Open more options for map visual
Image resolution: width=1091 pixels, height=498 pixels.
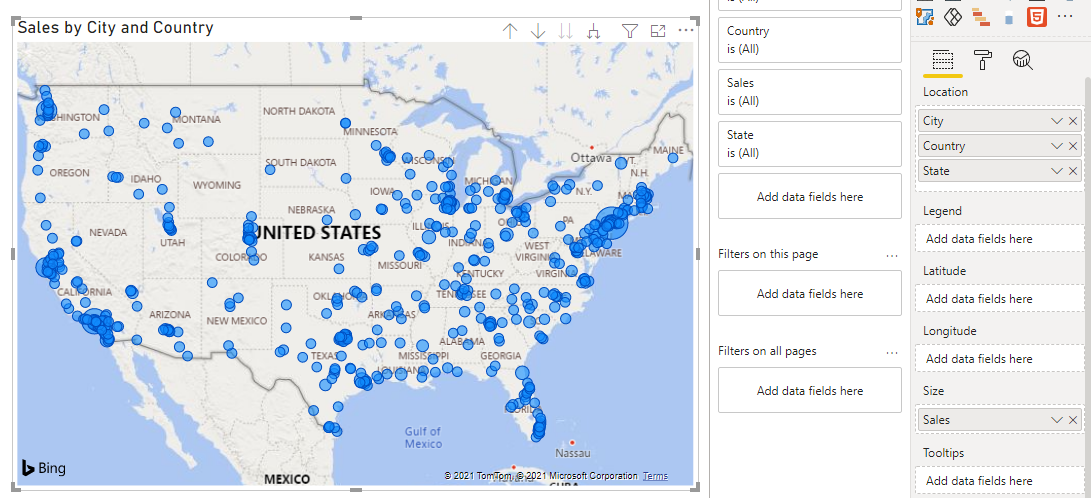[686, 30]
